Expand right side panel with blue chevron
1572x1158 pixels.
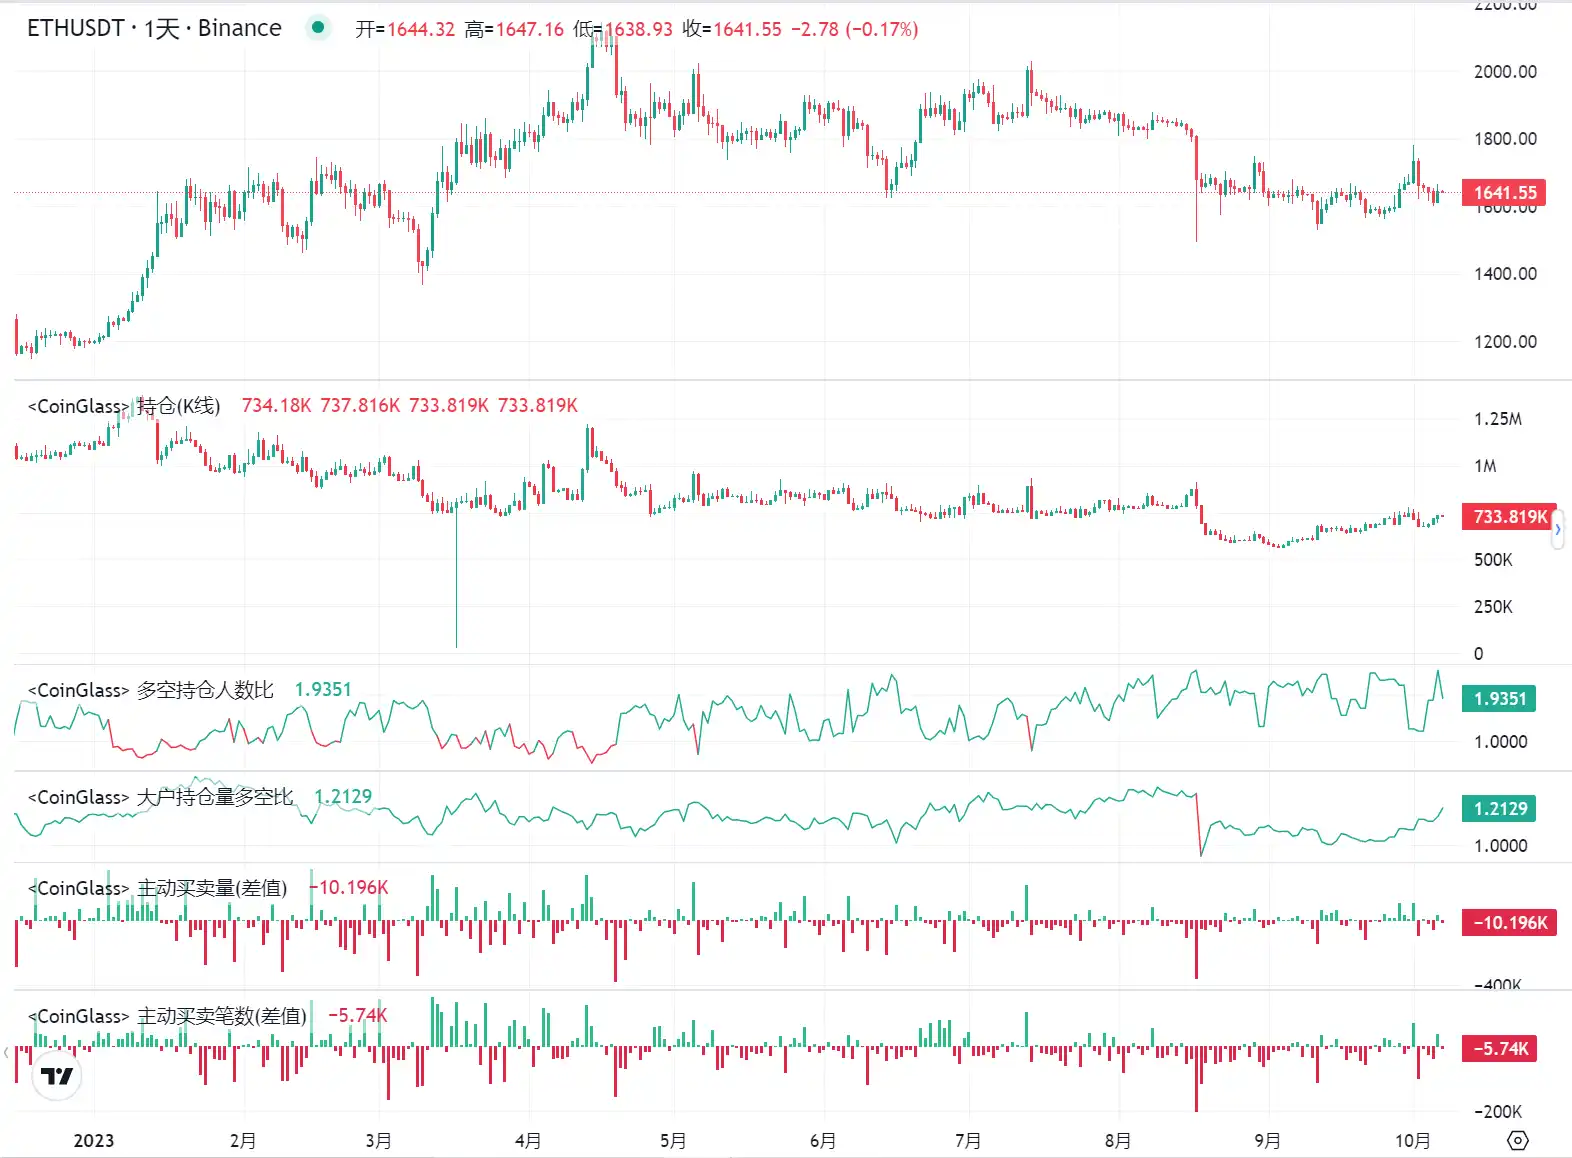point(1557,529)
